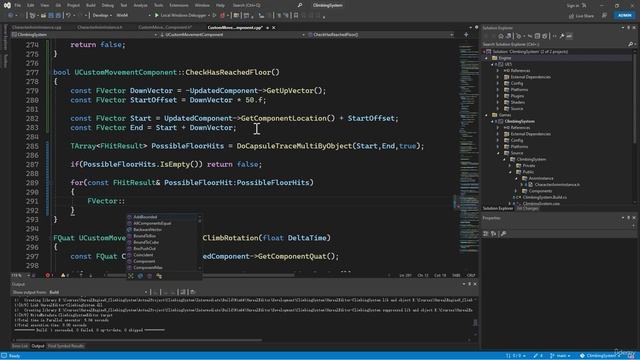Click the Solution Explorer home icon

point(501,36)
